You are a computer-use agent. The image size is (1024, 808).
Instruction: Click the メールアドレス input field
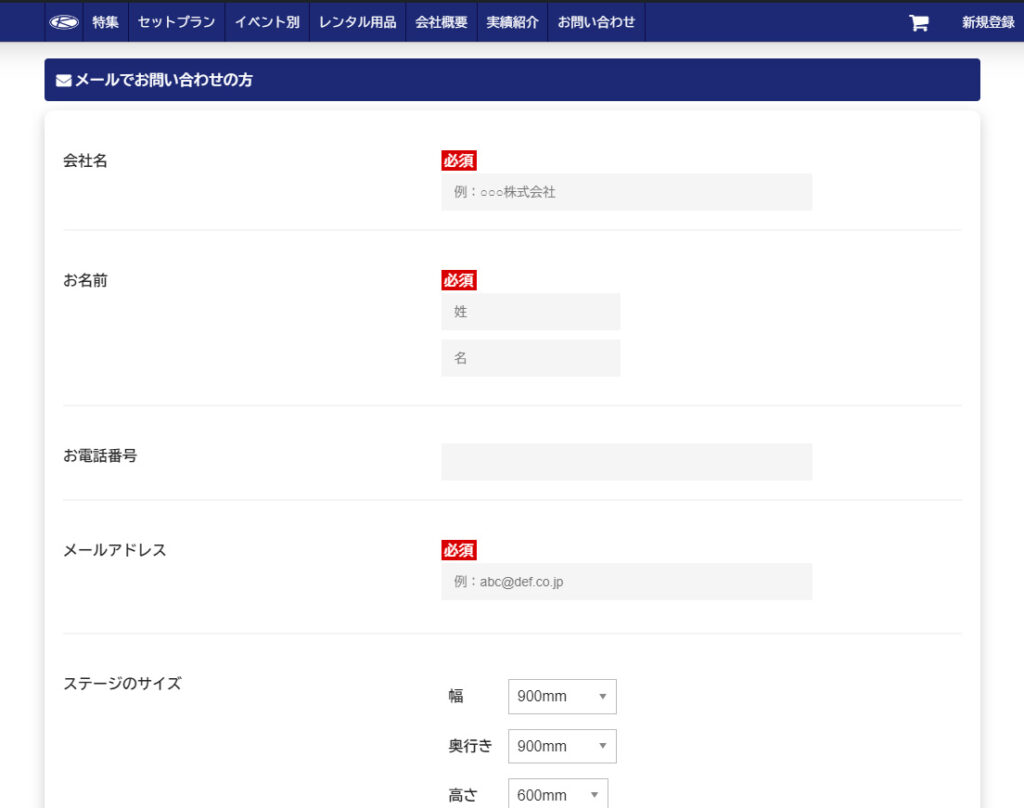pos(626,581)
